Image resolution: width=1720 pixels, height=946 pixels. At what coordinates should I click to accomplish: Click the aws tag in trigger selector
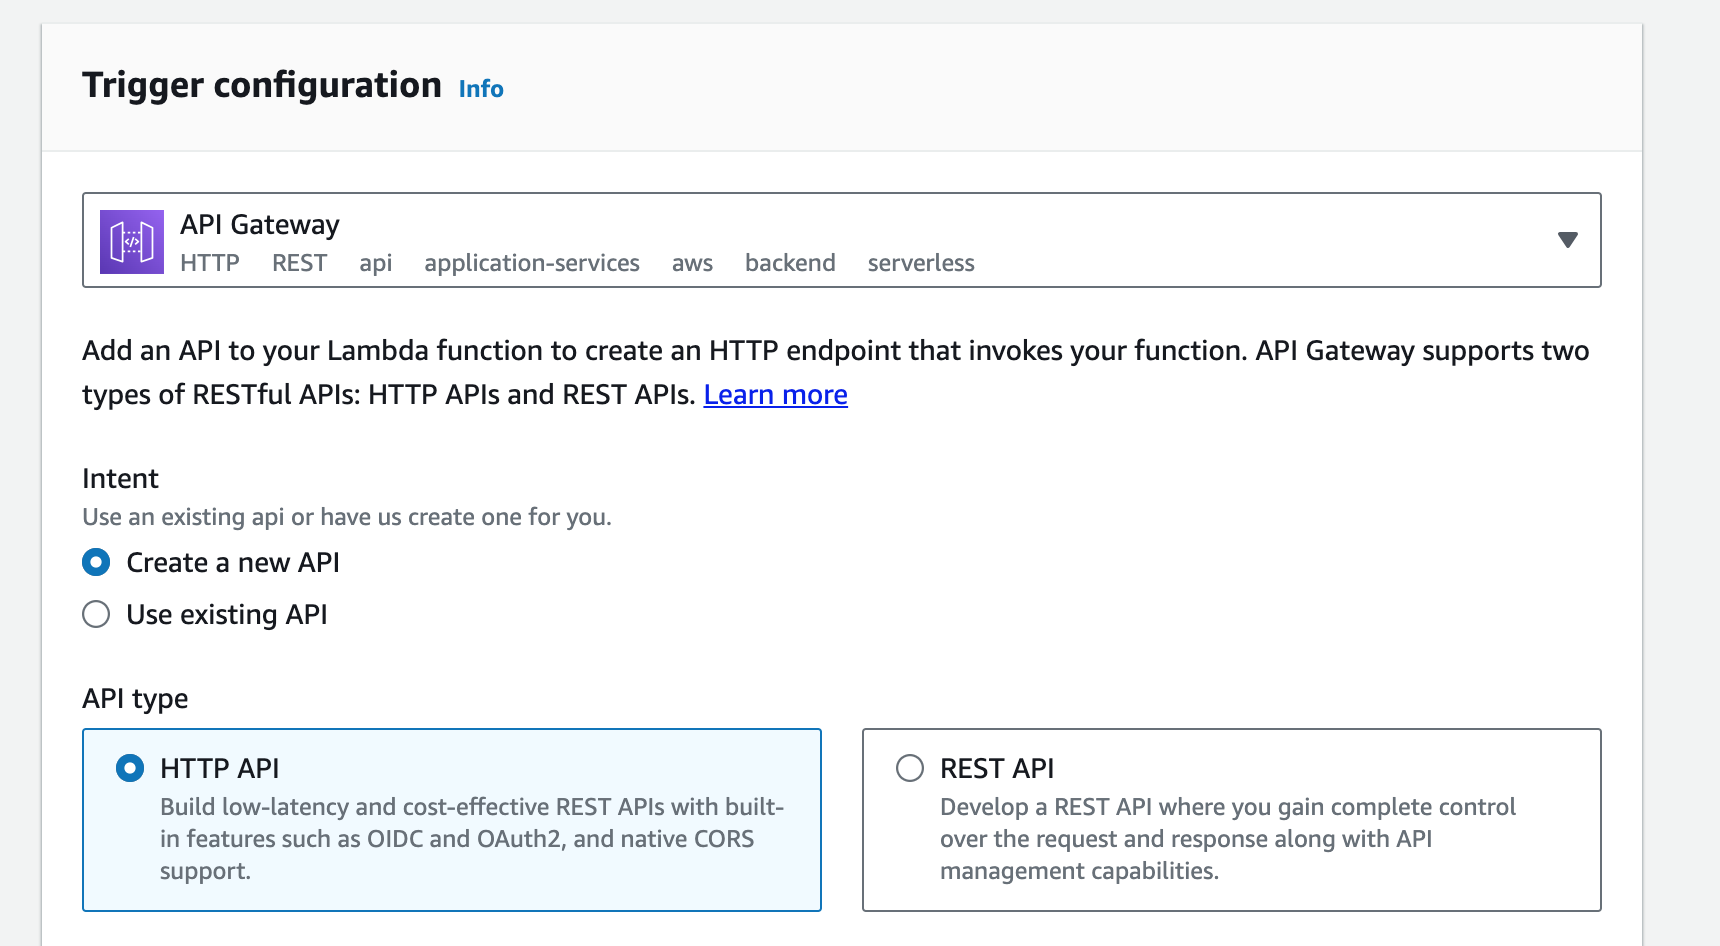pyautogui.click(x=692, y=263)
